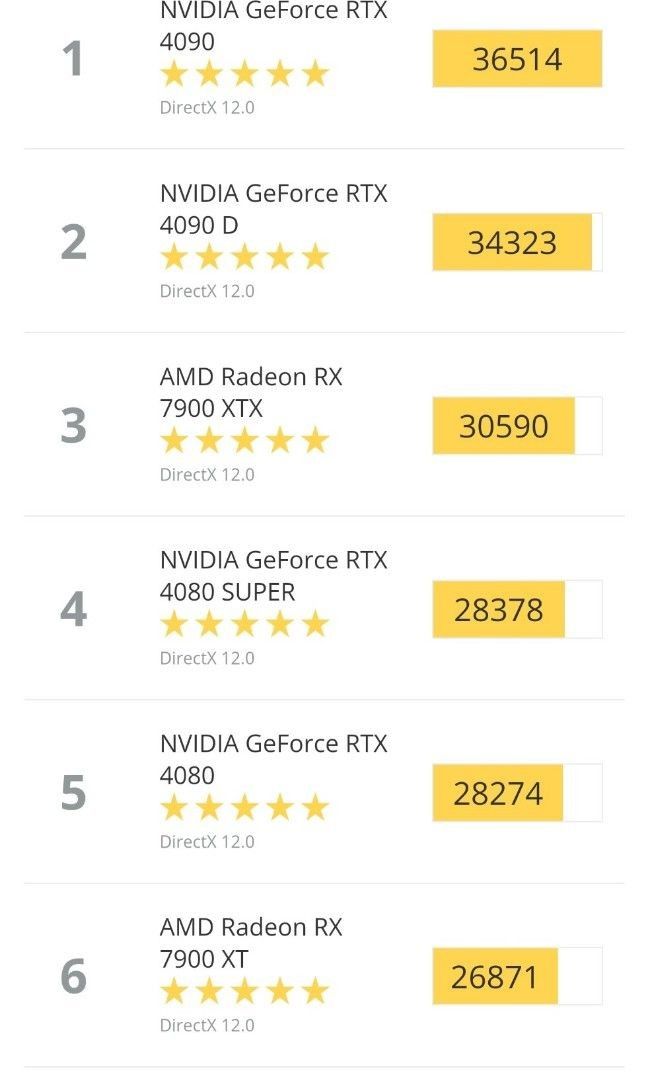Select the five stars under RTX 4080
The height and width of the screenshot is (1080, 648).
point(243,806)
